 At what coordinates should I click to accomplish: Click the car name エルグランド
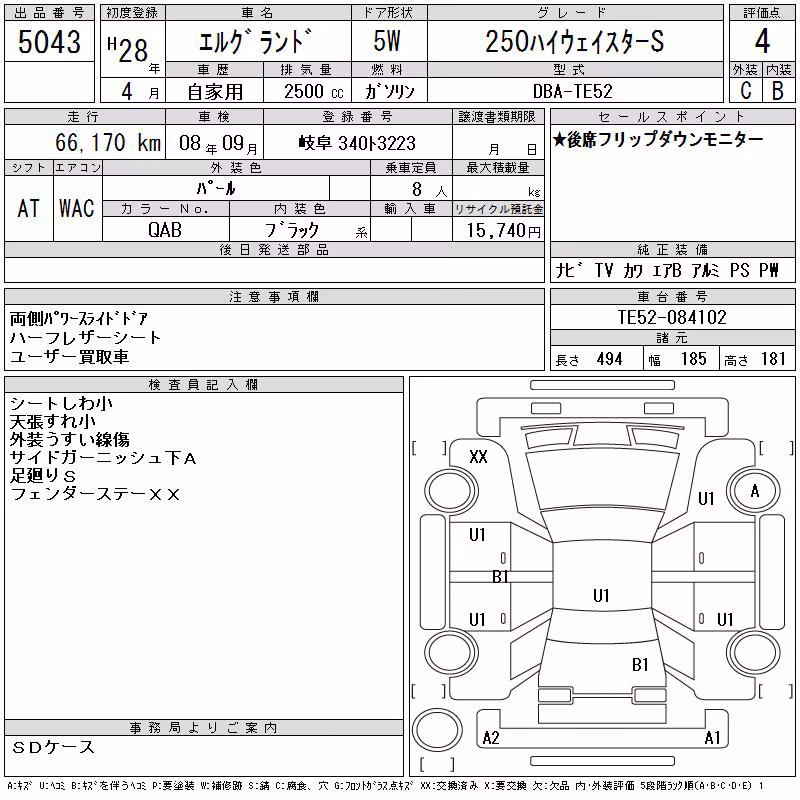255,41
